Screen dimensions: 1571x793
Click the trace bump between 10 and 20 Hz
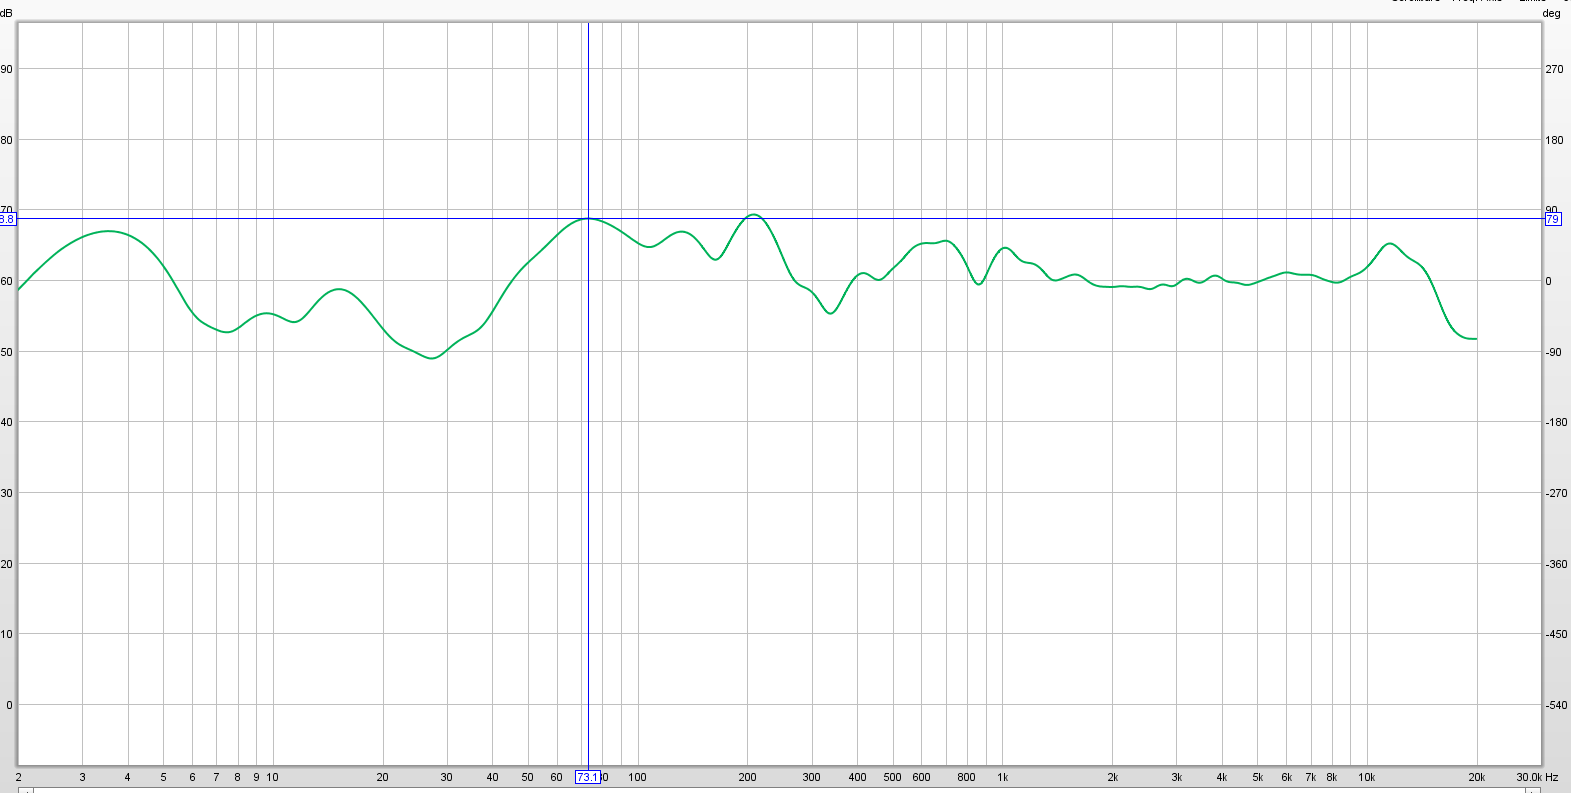340,289
